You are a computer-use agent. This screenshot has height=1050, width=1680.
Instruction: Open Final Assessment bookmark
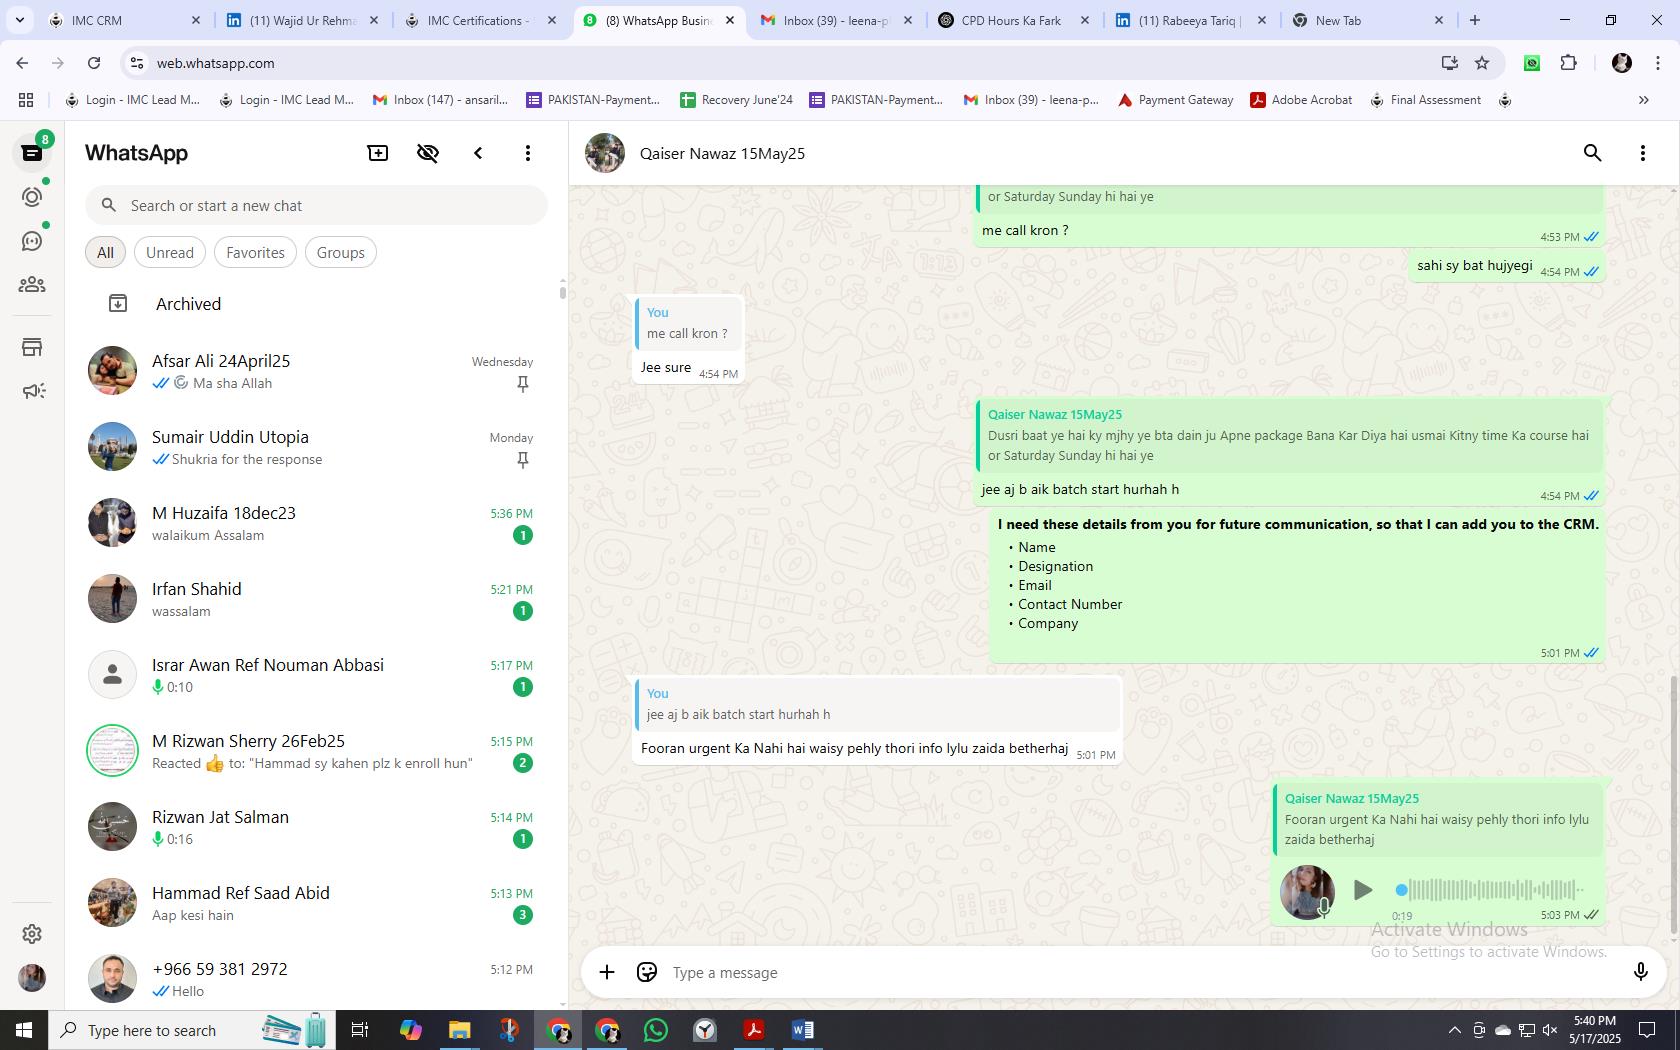[x=1425, y=100]
